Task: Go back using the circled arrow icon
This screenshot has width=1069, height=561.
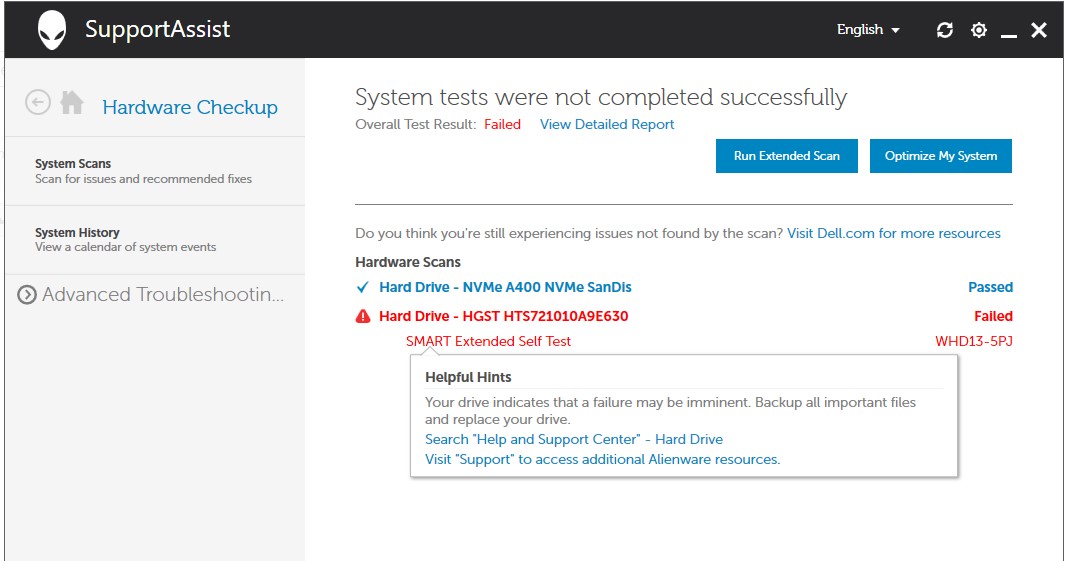Action: coord(37,103)
